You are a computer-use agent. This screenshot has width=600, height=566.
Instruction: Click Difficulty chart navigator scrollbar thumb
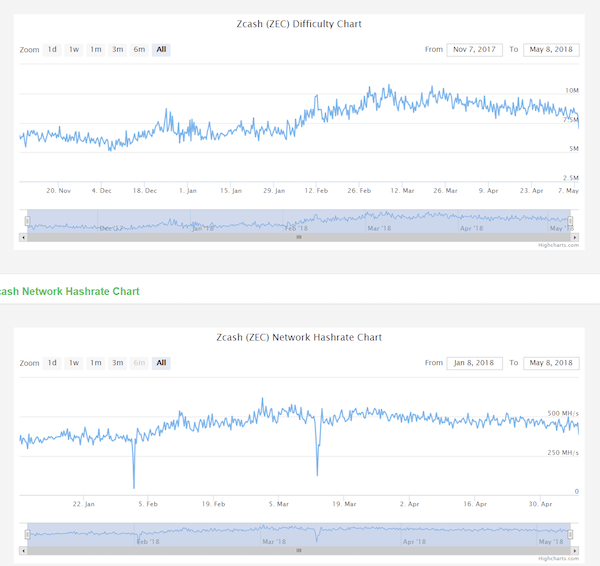point(299,238)
